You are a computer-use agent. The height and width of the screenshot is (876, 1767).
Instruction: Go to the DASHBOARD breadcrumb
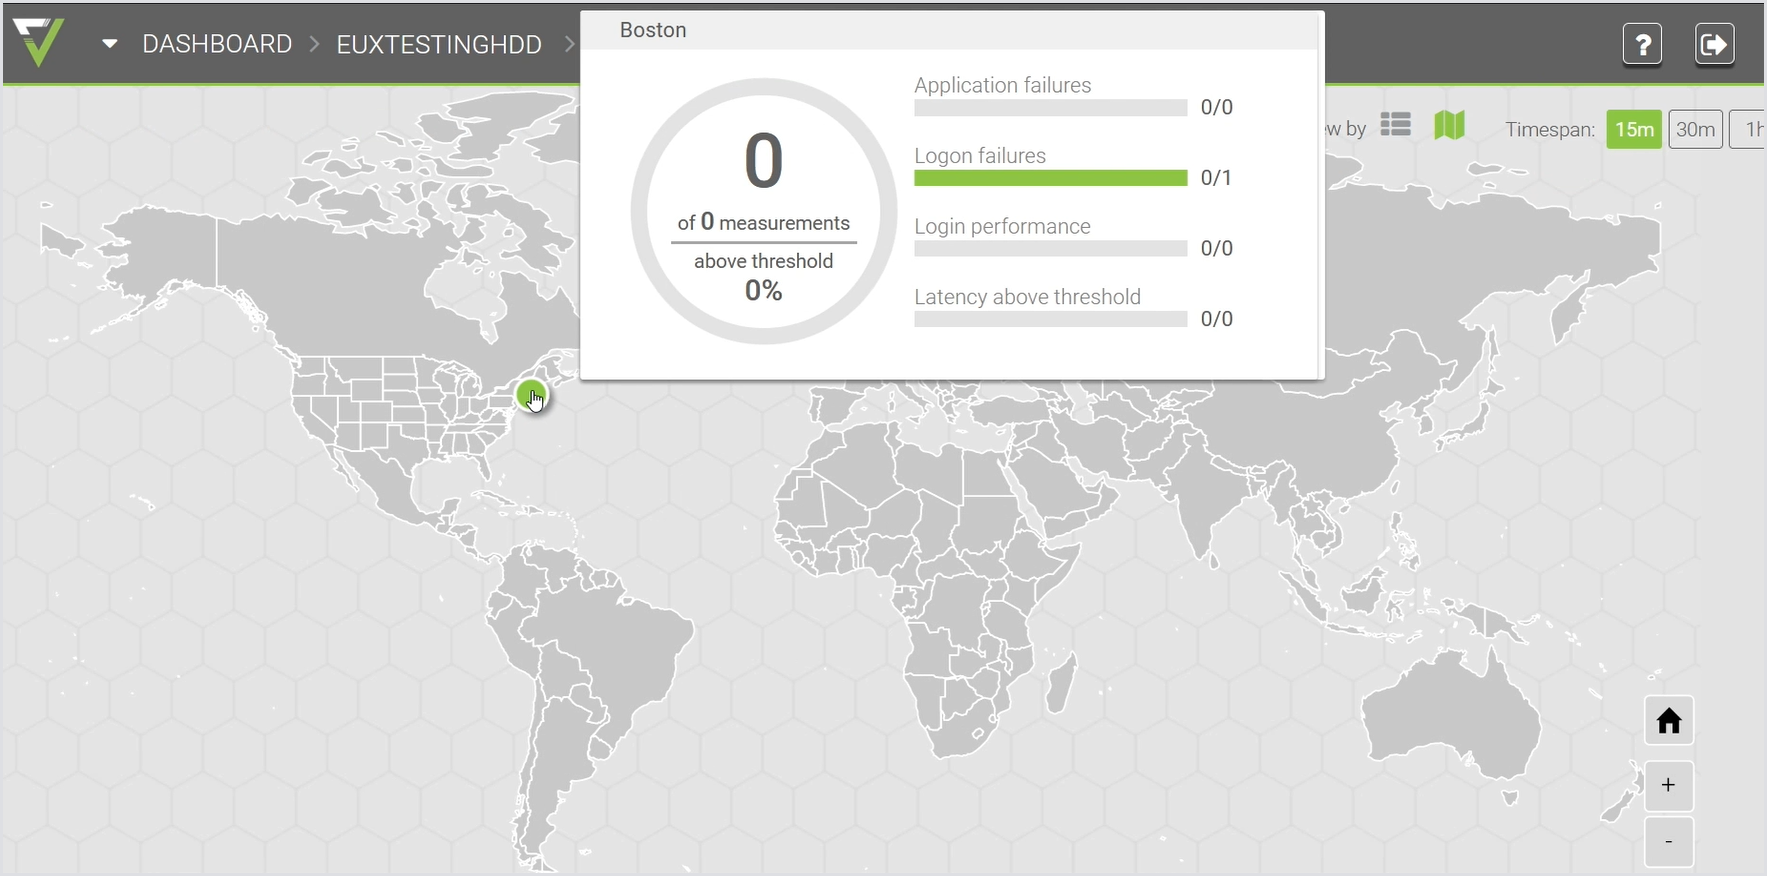217,44
